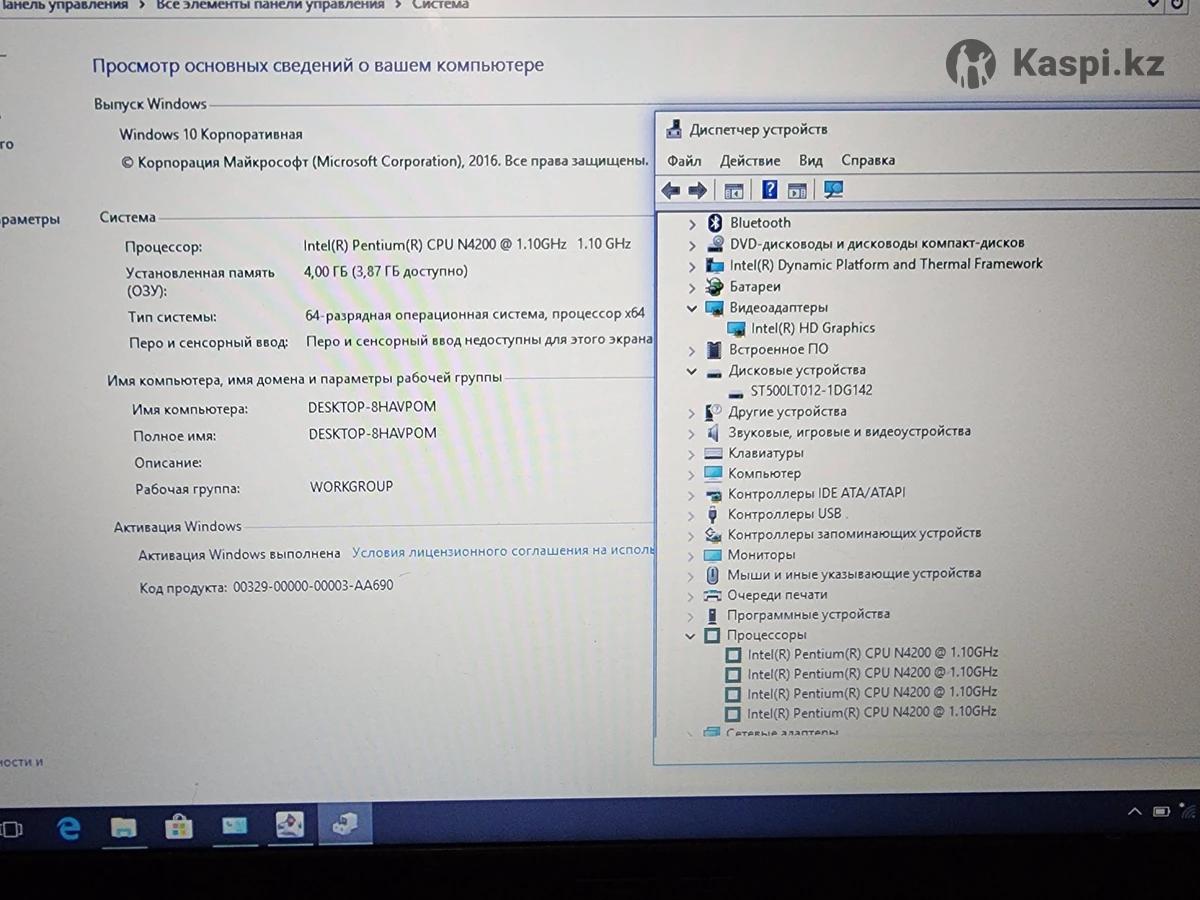Screen dimensions: 1200x900
Task: Click the battery icon in system tray
Action: [1161, 811]
